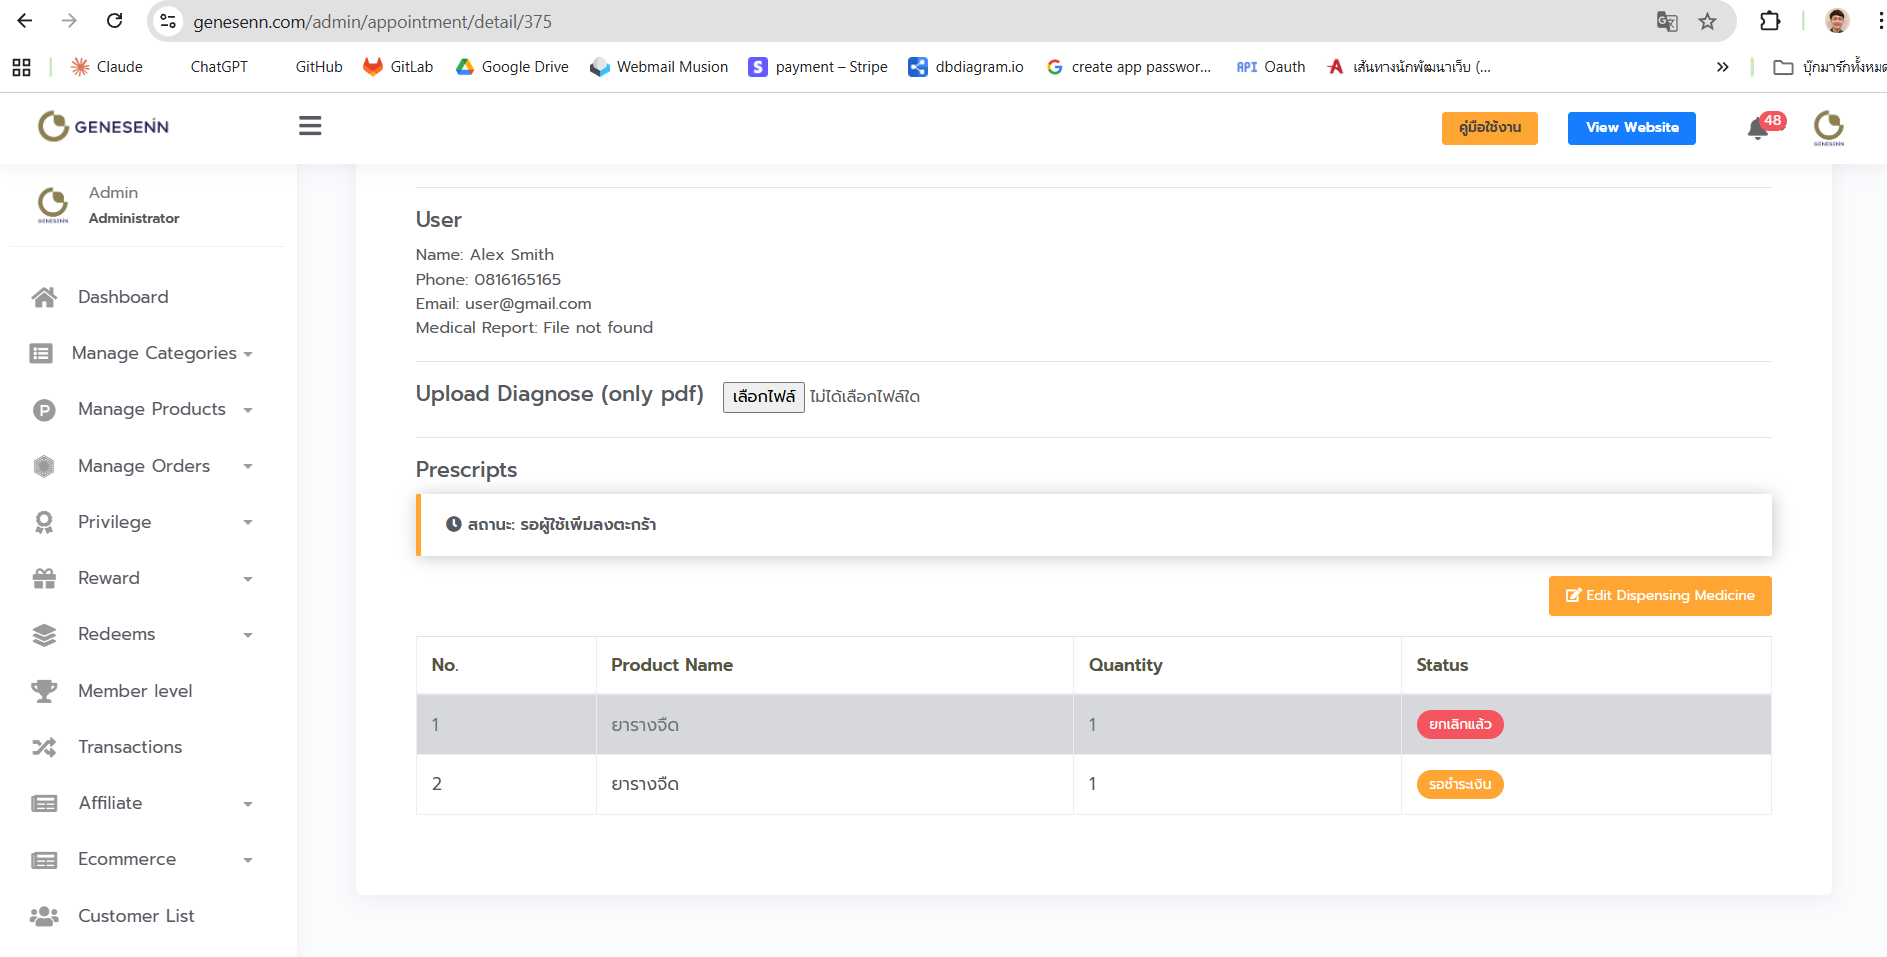
Task: Click the Member level trophy icon
Action: pos(44,691)
